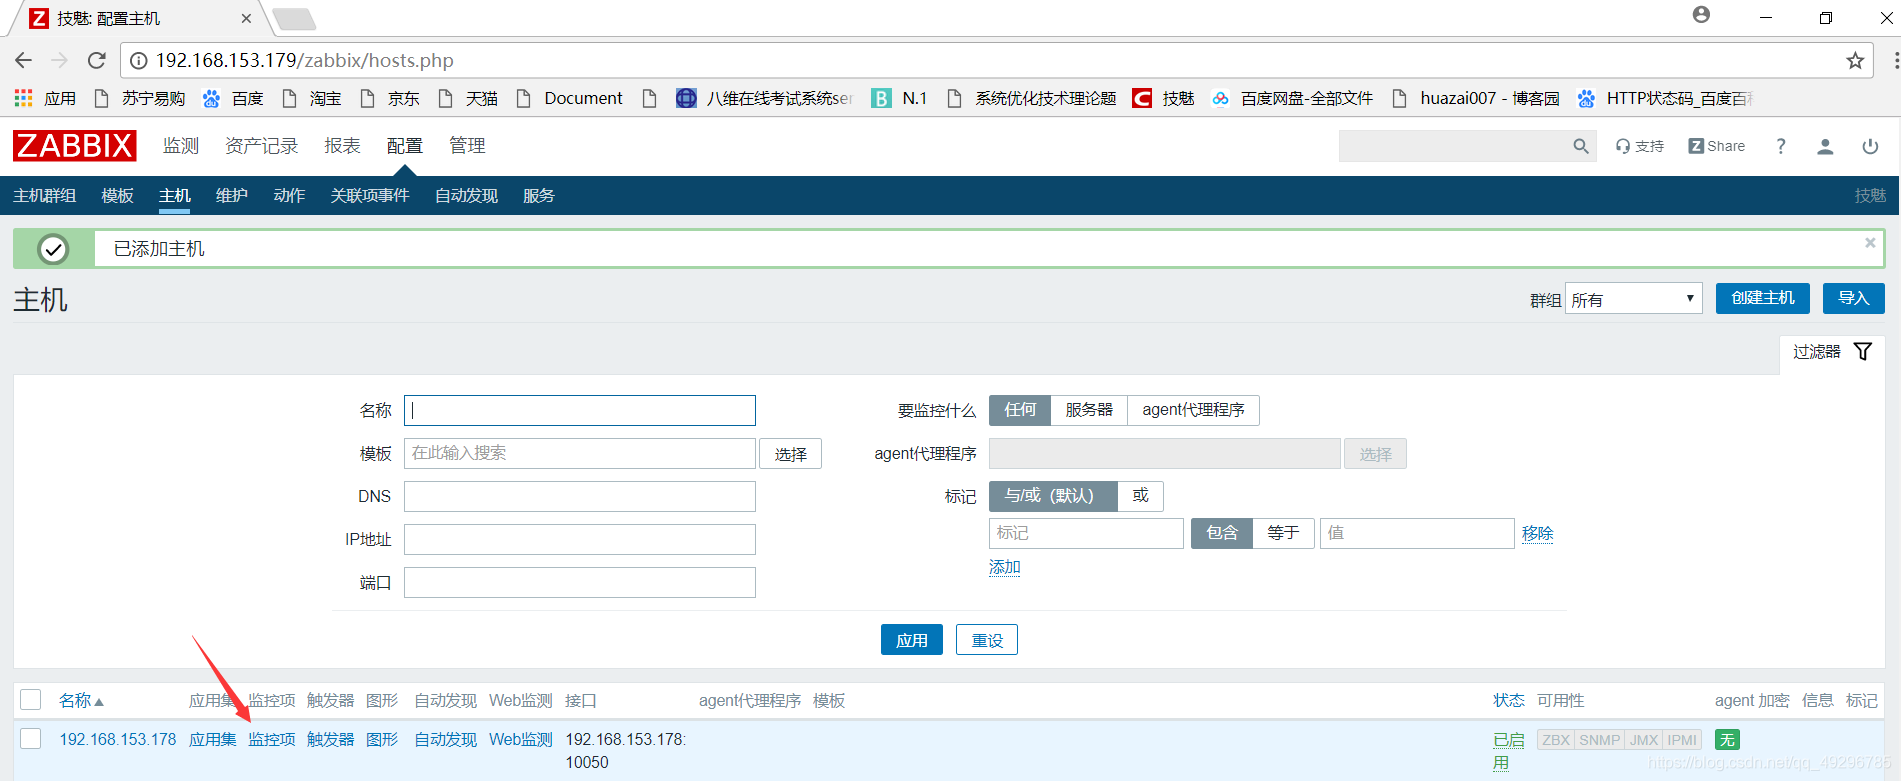The height and width of the screenshot is (781, 1901).
Task: Tick checkbox for host 192.168.153.178
Action: click(31, 739)
